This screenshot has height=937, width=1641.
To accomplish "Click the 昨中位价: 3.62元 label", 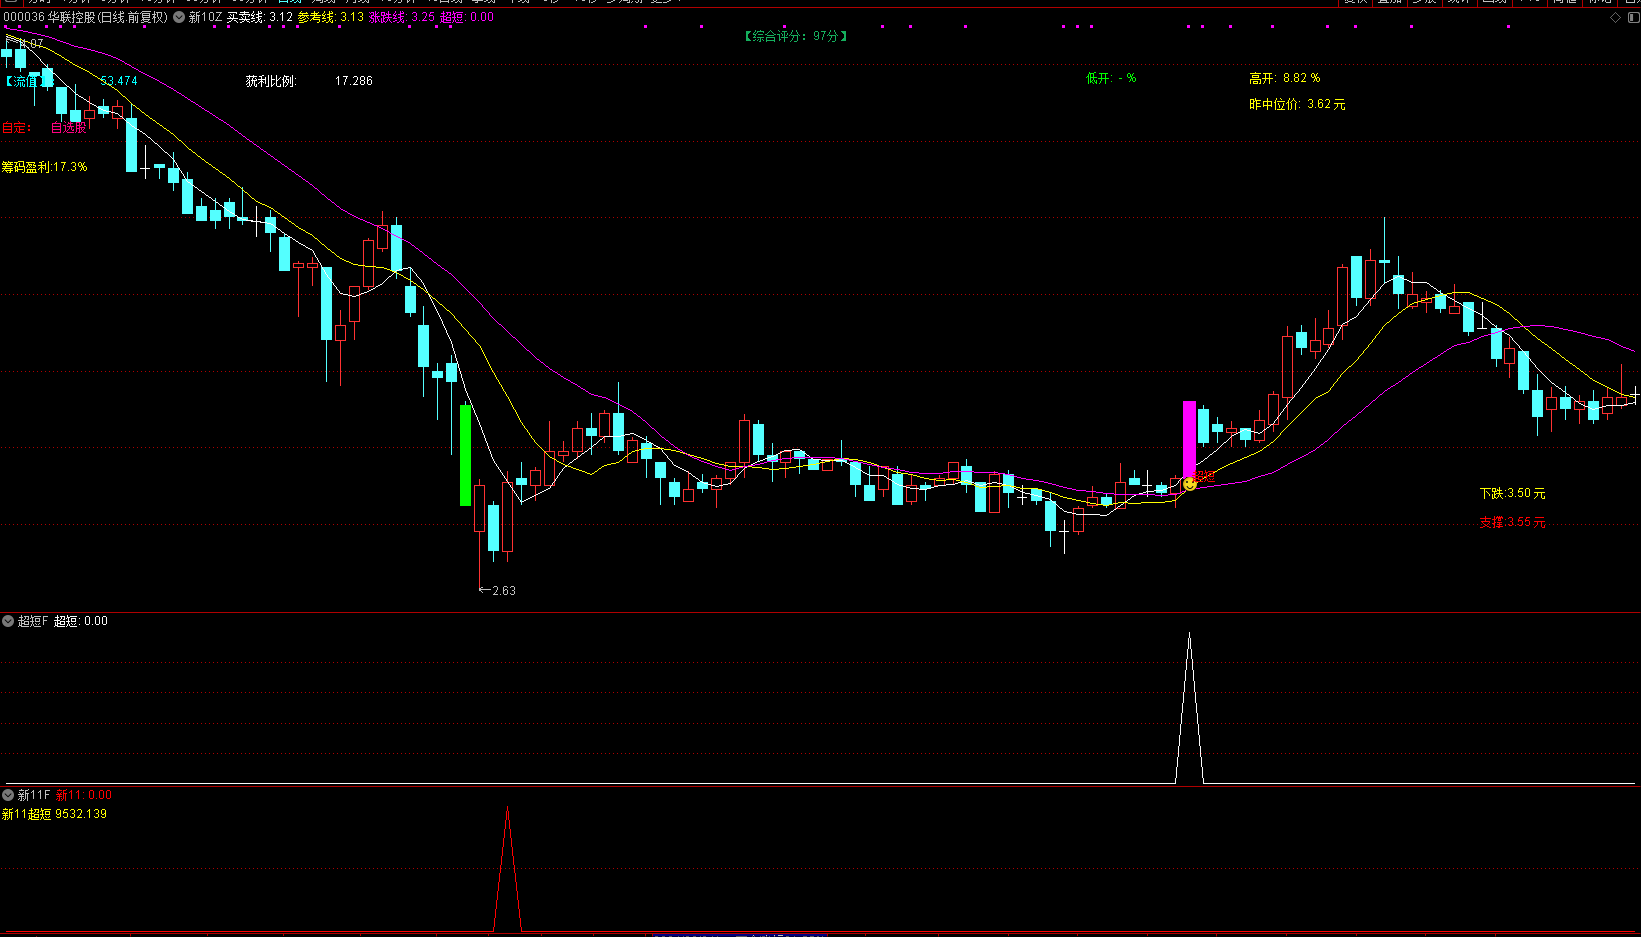I will (x=1297, y=104).
